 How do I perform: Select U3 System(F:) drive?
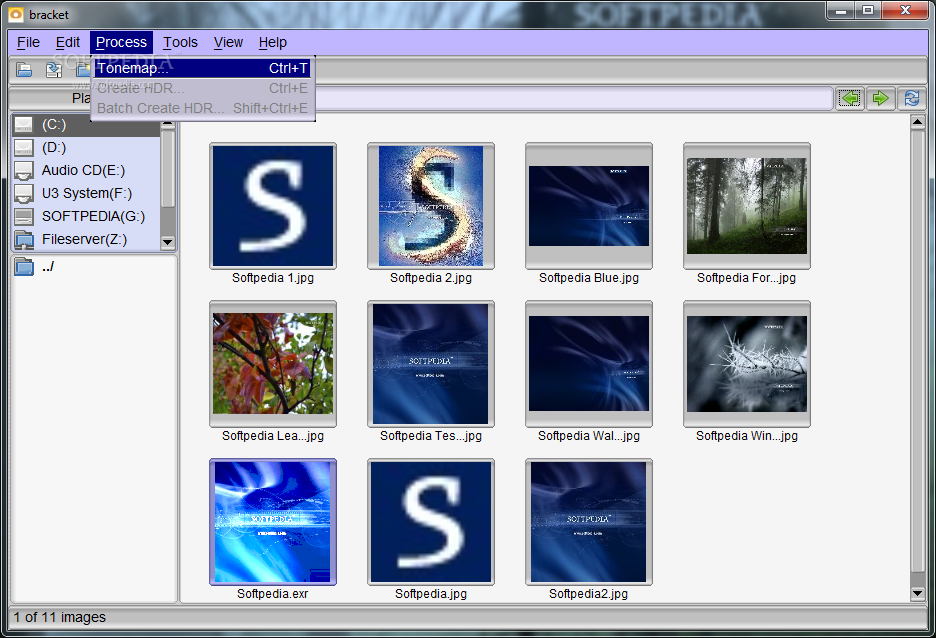pos(86,193)
